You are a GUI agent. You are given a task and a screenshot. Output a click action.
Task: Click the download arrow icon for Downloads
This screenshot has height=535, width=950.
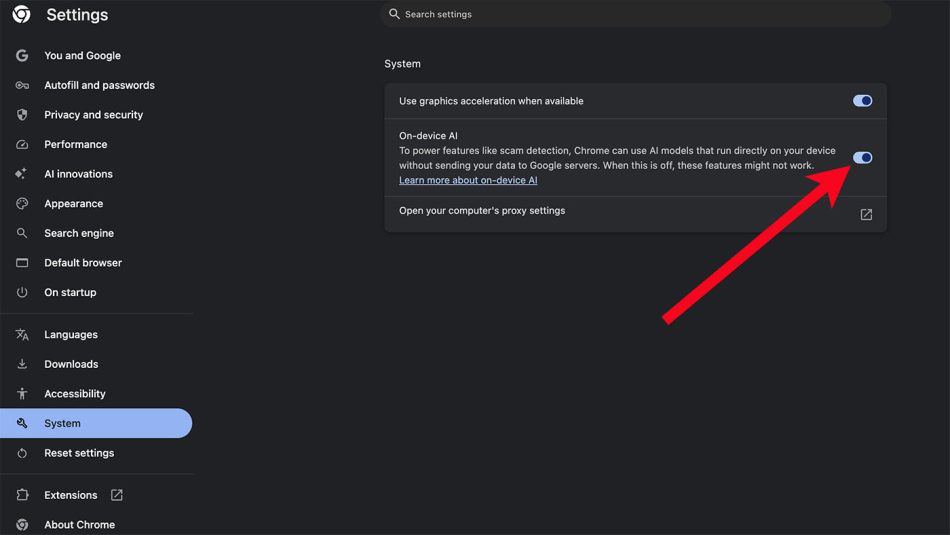point(22,364)
